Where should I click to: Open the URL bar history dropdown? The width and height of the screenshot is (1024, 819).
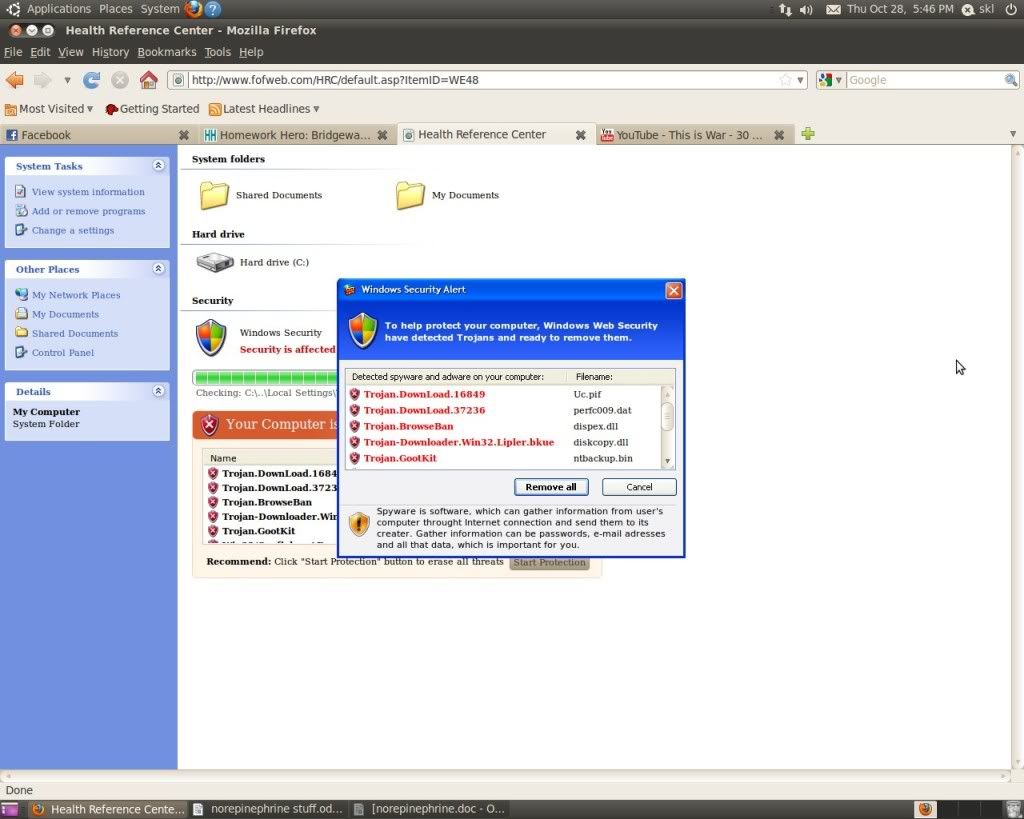point(800,80)
